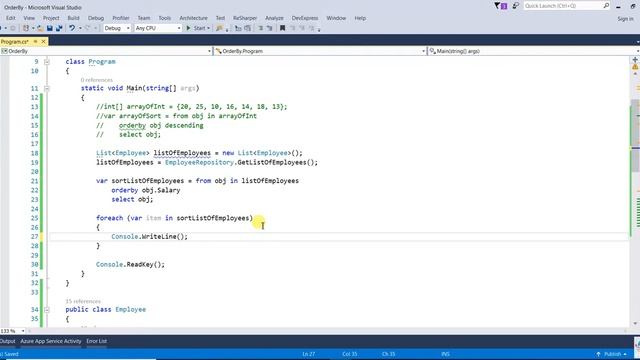640x360 pixels.
Task: Click the Publish button in status bar
Action: pyautogui.click(x=611, y=354)
